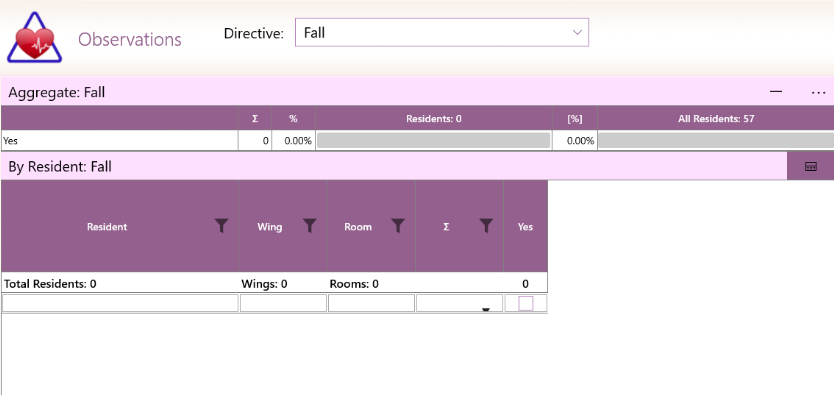
Task: Click the Room filter row input field
Action: click(371, 303)
